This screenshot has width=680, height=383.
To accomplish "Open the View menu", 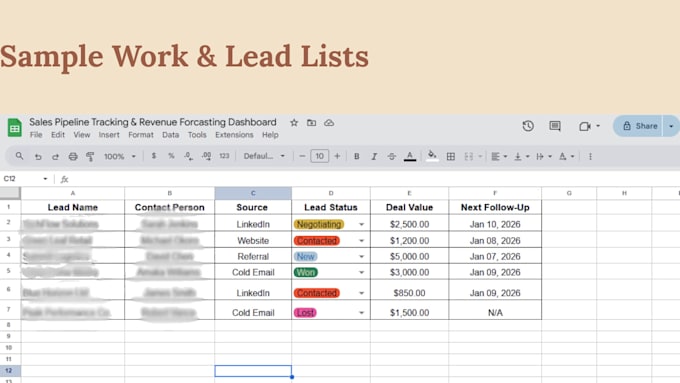I will [82, 135].
